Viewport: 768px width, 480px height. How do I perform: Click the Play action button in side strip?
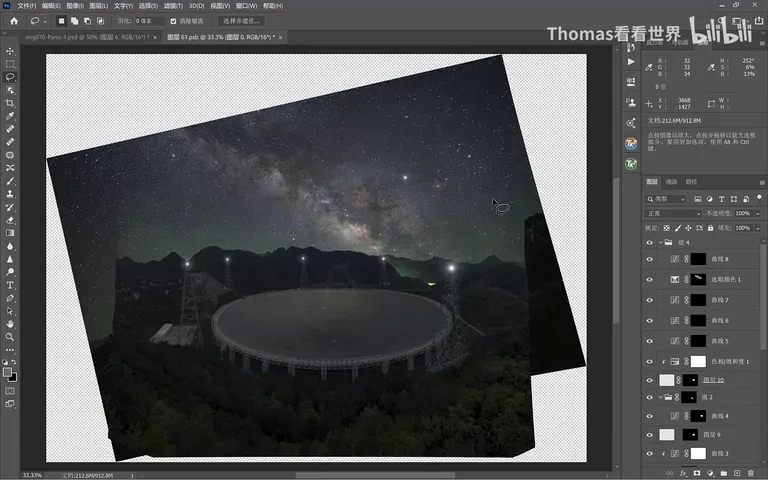click(x=631, y=62)
